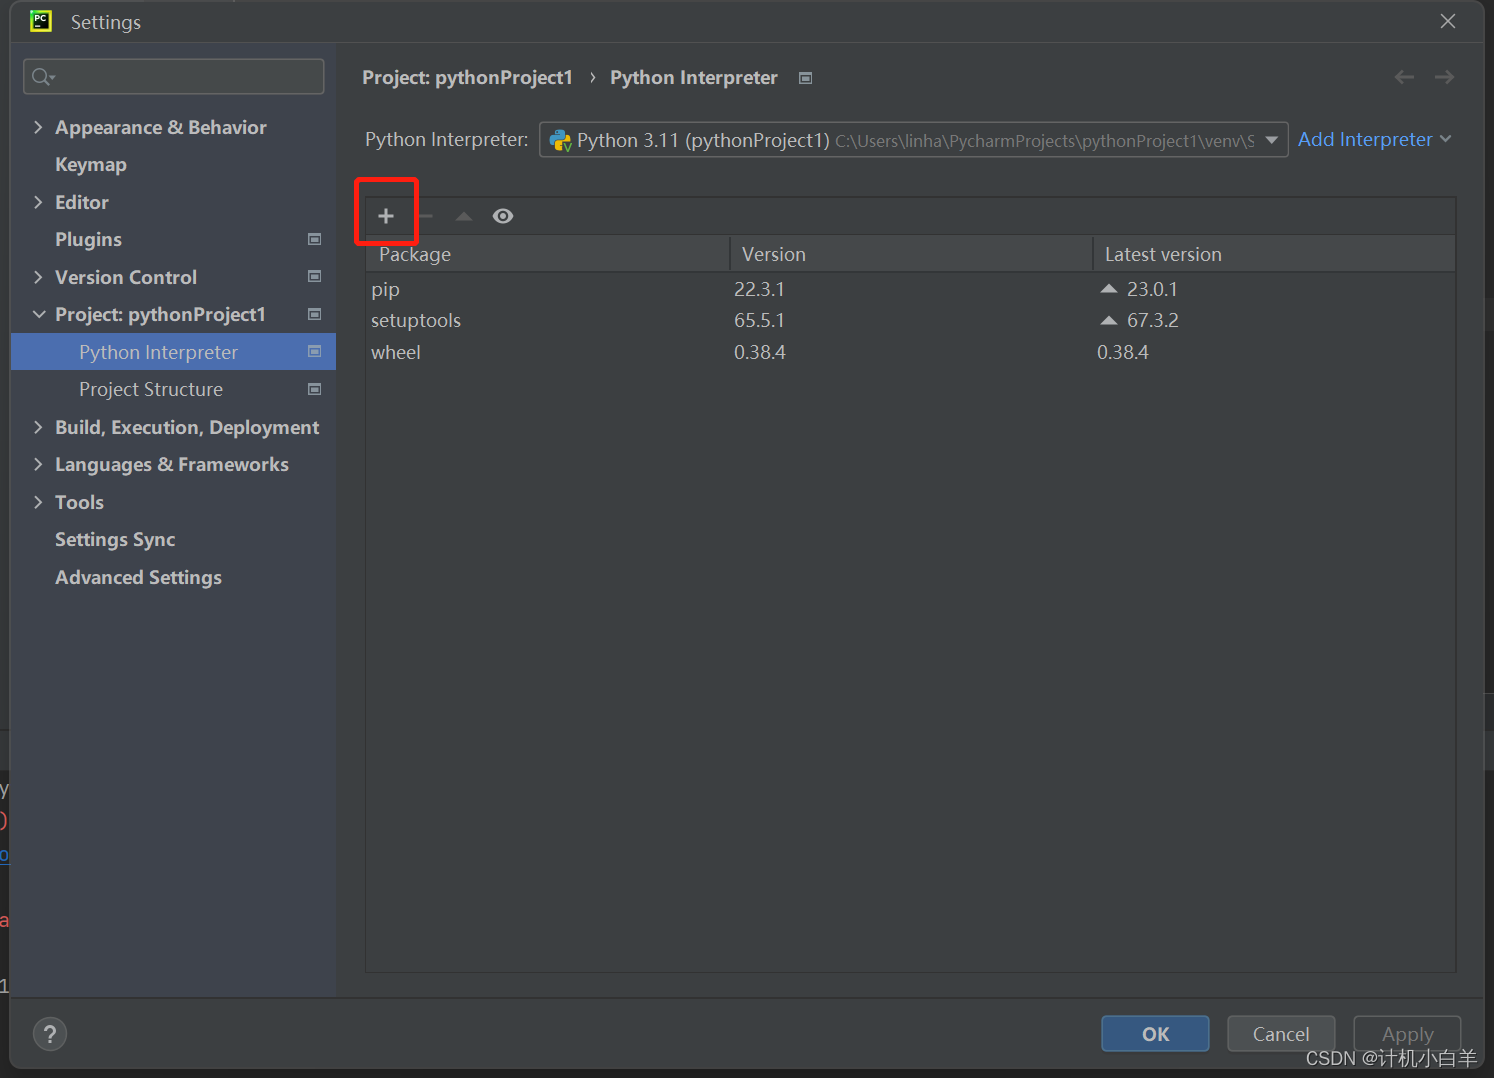Click setuptools version 65.5.1 cell
Viewport: 1494px width, 1078px height.
(759, 320)
